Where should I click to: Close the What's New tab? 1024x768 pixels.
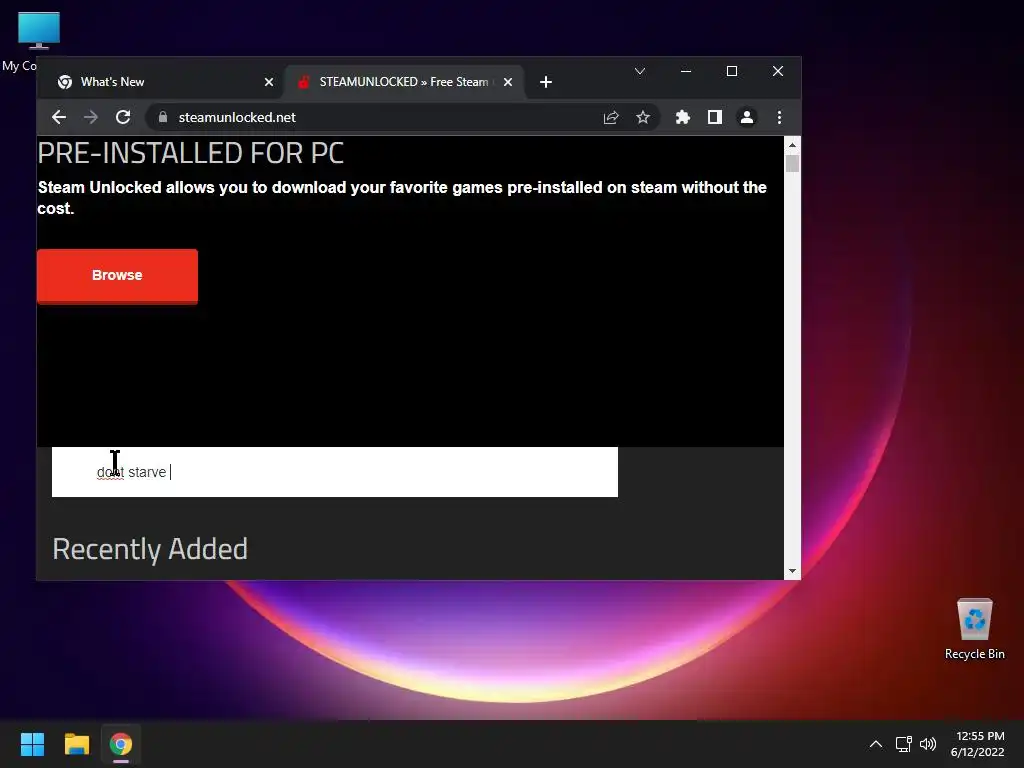(269, 82)
